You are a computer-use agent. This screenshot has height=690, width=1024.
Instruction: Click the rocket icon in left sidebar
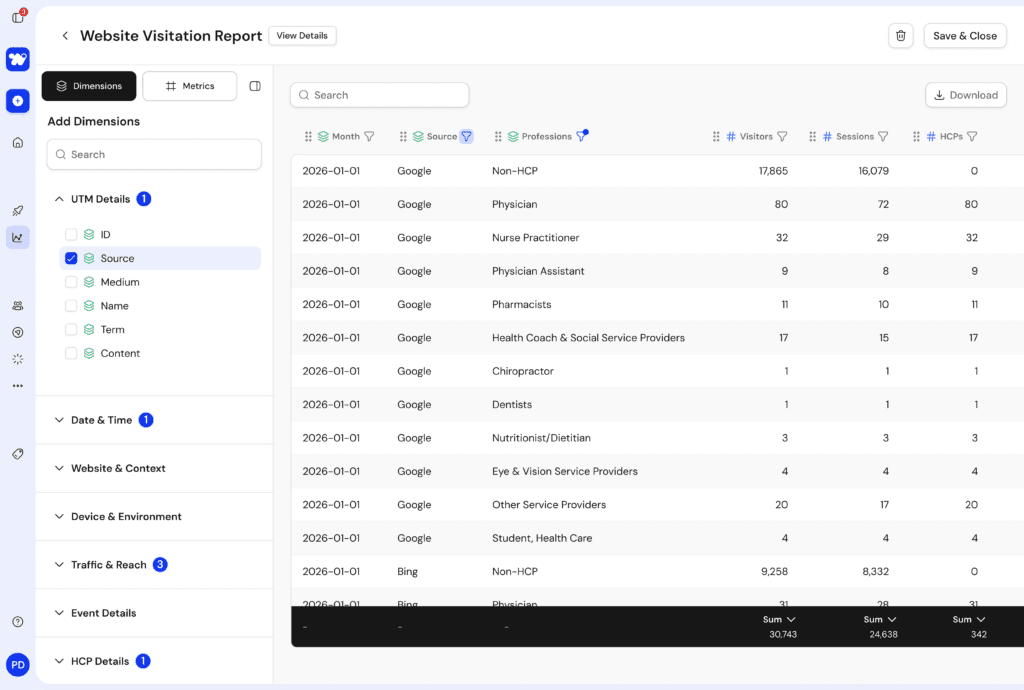18,211
